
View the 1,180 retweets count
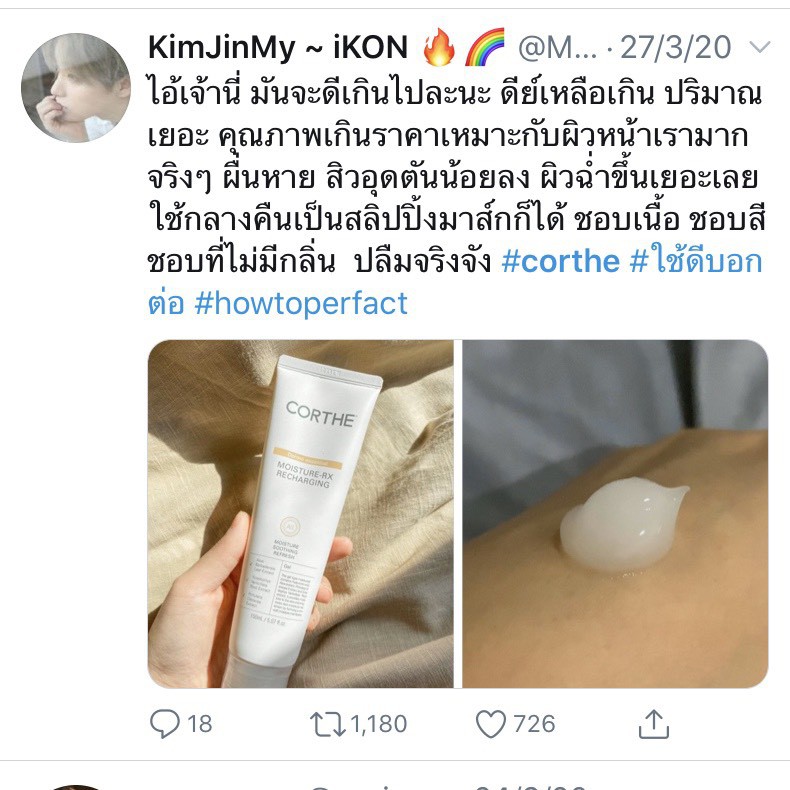[x=378, y=724]
